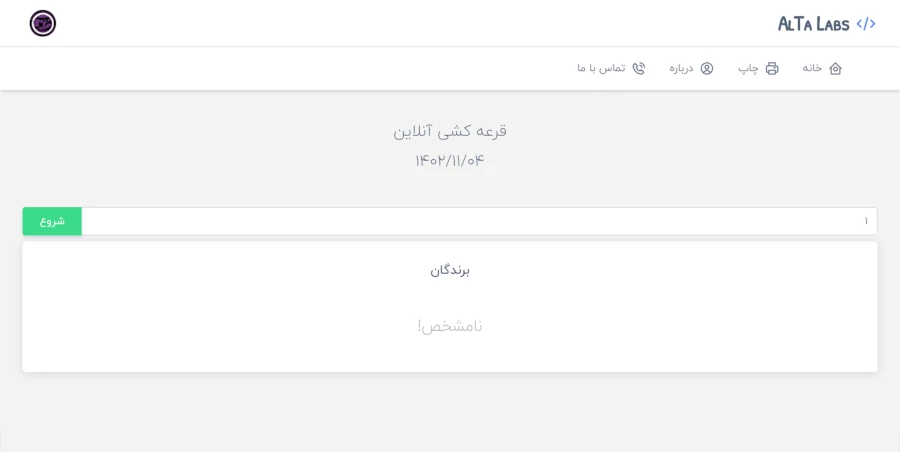Focus the winner count input field
This screenshot has width=900, height=452.
pyautogui.click(x=478, y=221)
